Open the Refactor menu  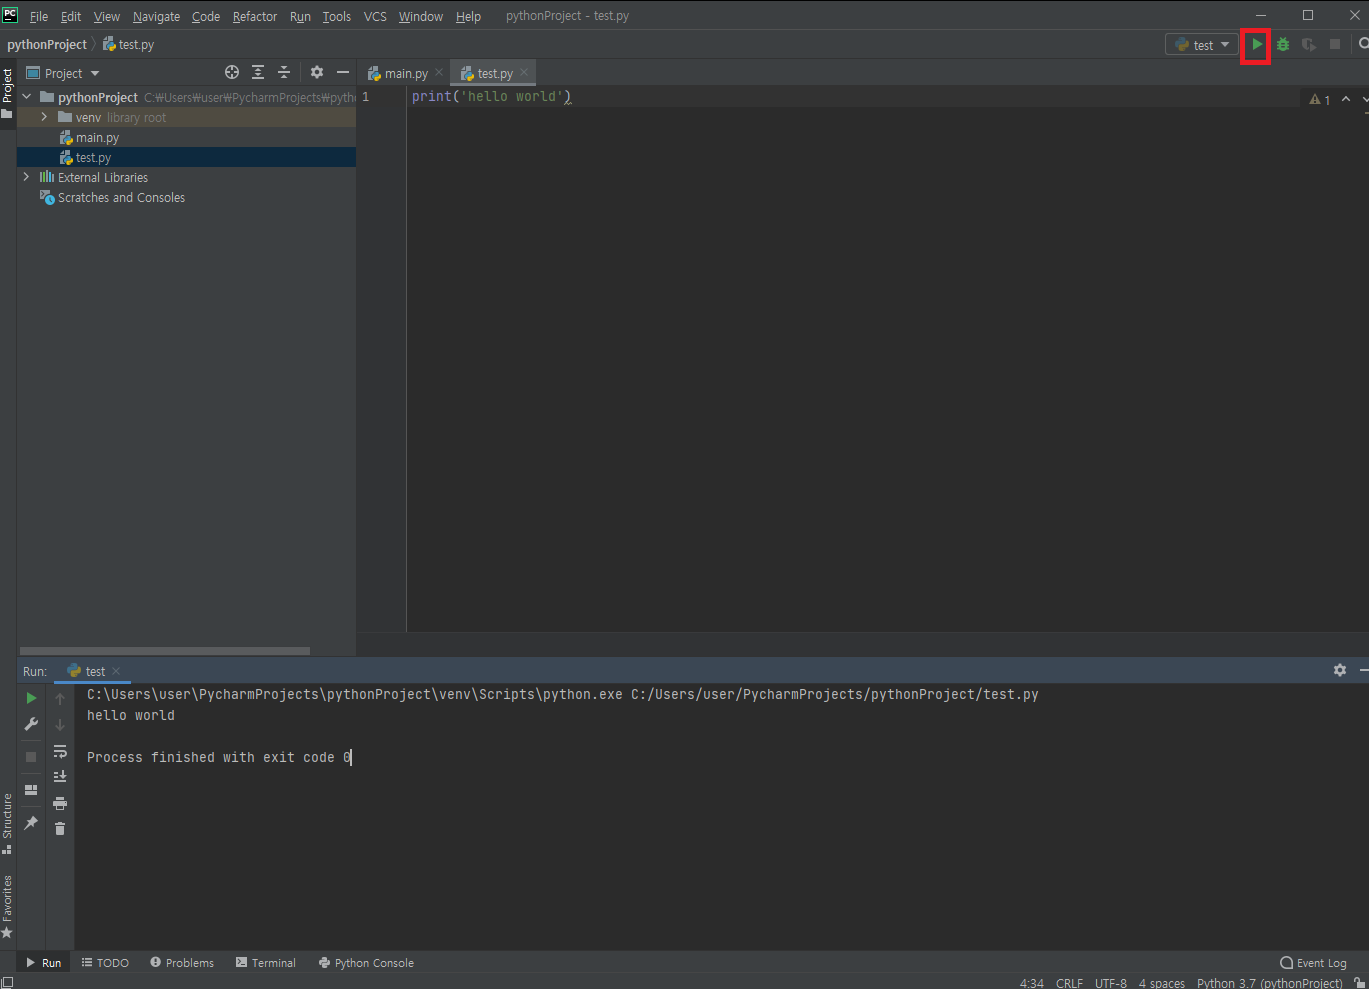click(x=255, y=16)
